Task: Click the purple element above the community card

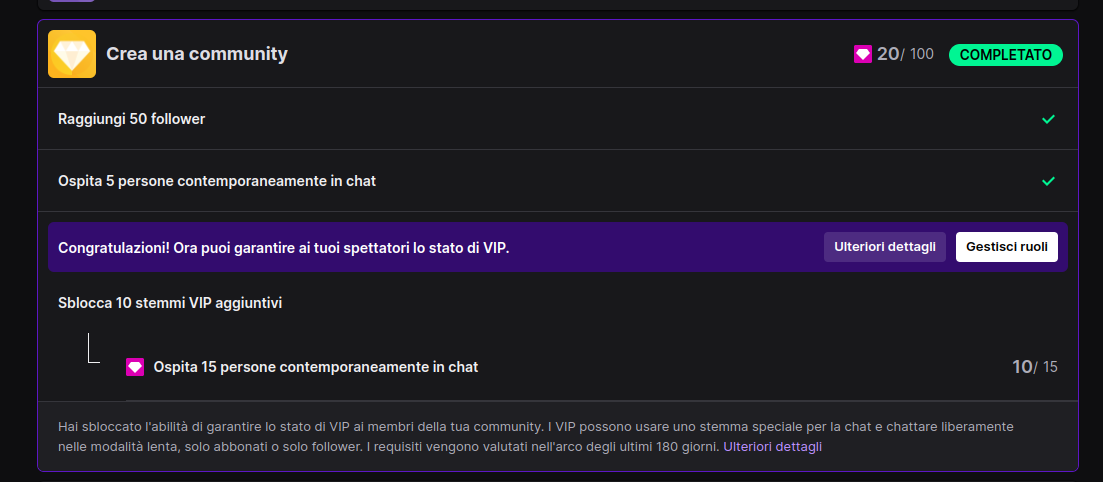Action: click(72, 1)
